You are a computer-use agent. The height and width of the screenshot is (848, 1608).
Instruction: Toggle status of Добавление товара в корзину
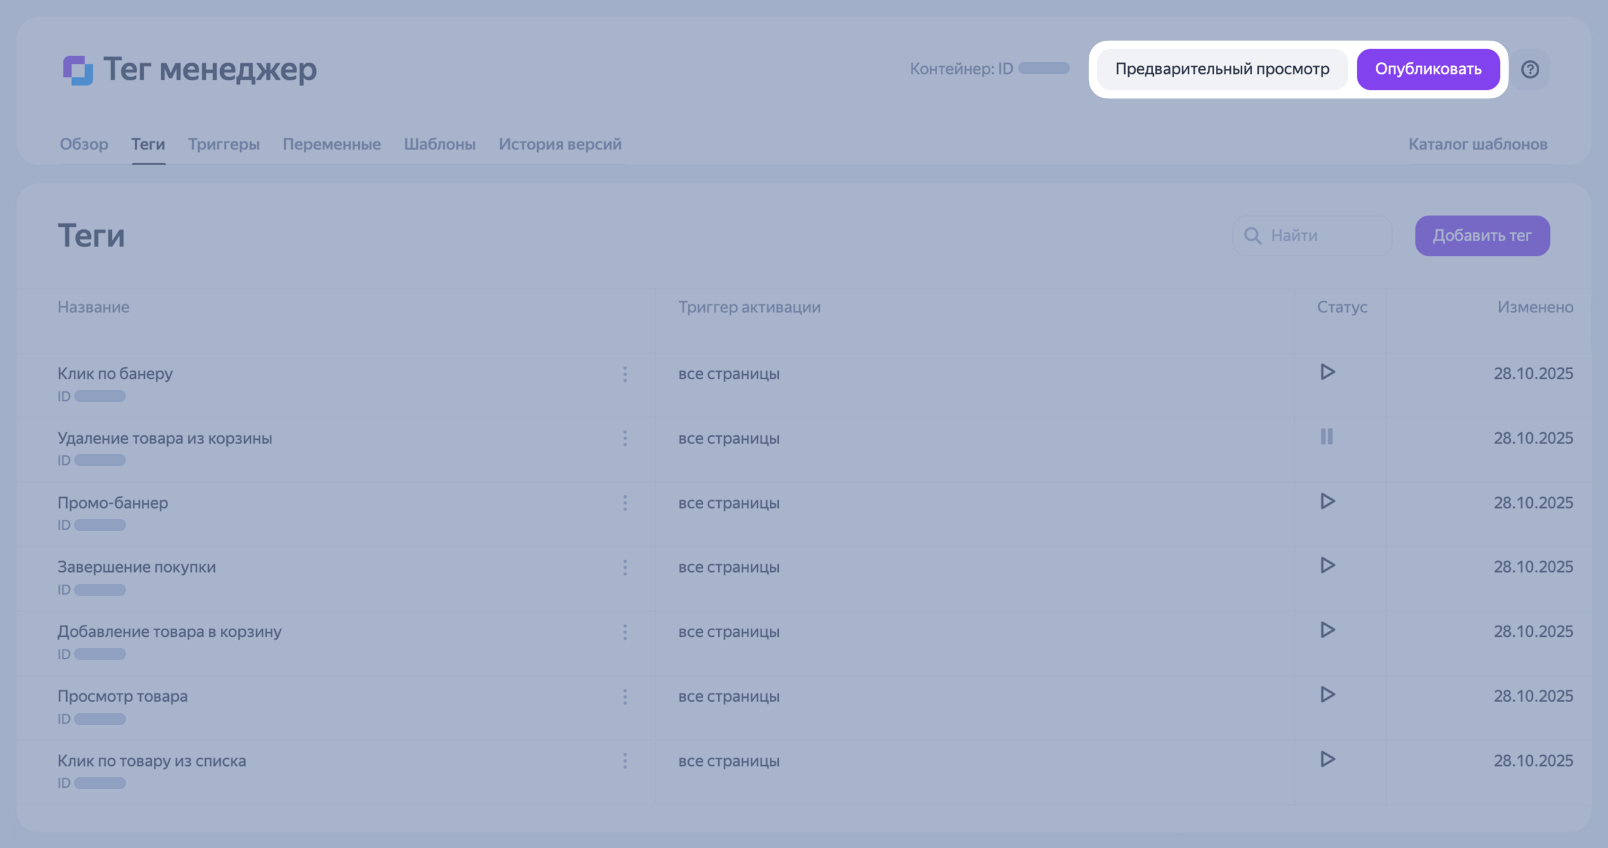[x=1327, y=630]
